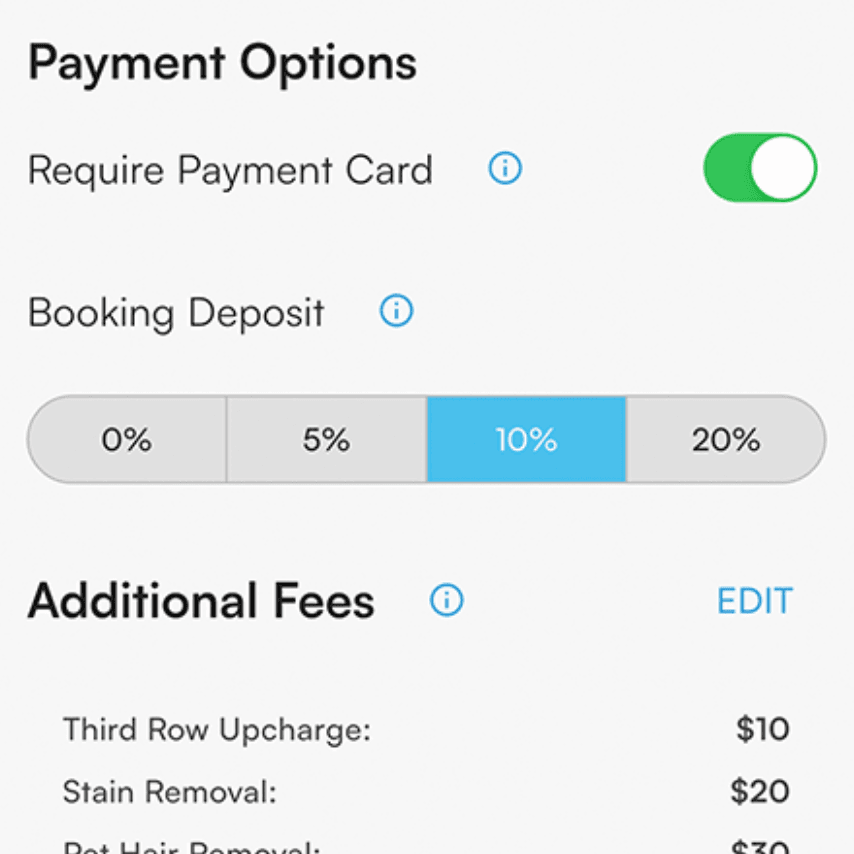
Task: Click EDIT next to Additional Fees
Action: (755, 601)
